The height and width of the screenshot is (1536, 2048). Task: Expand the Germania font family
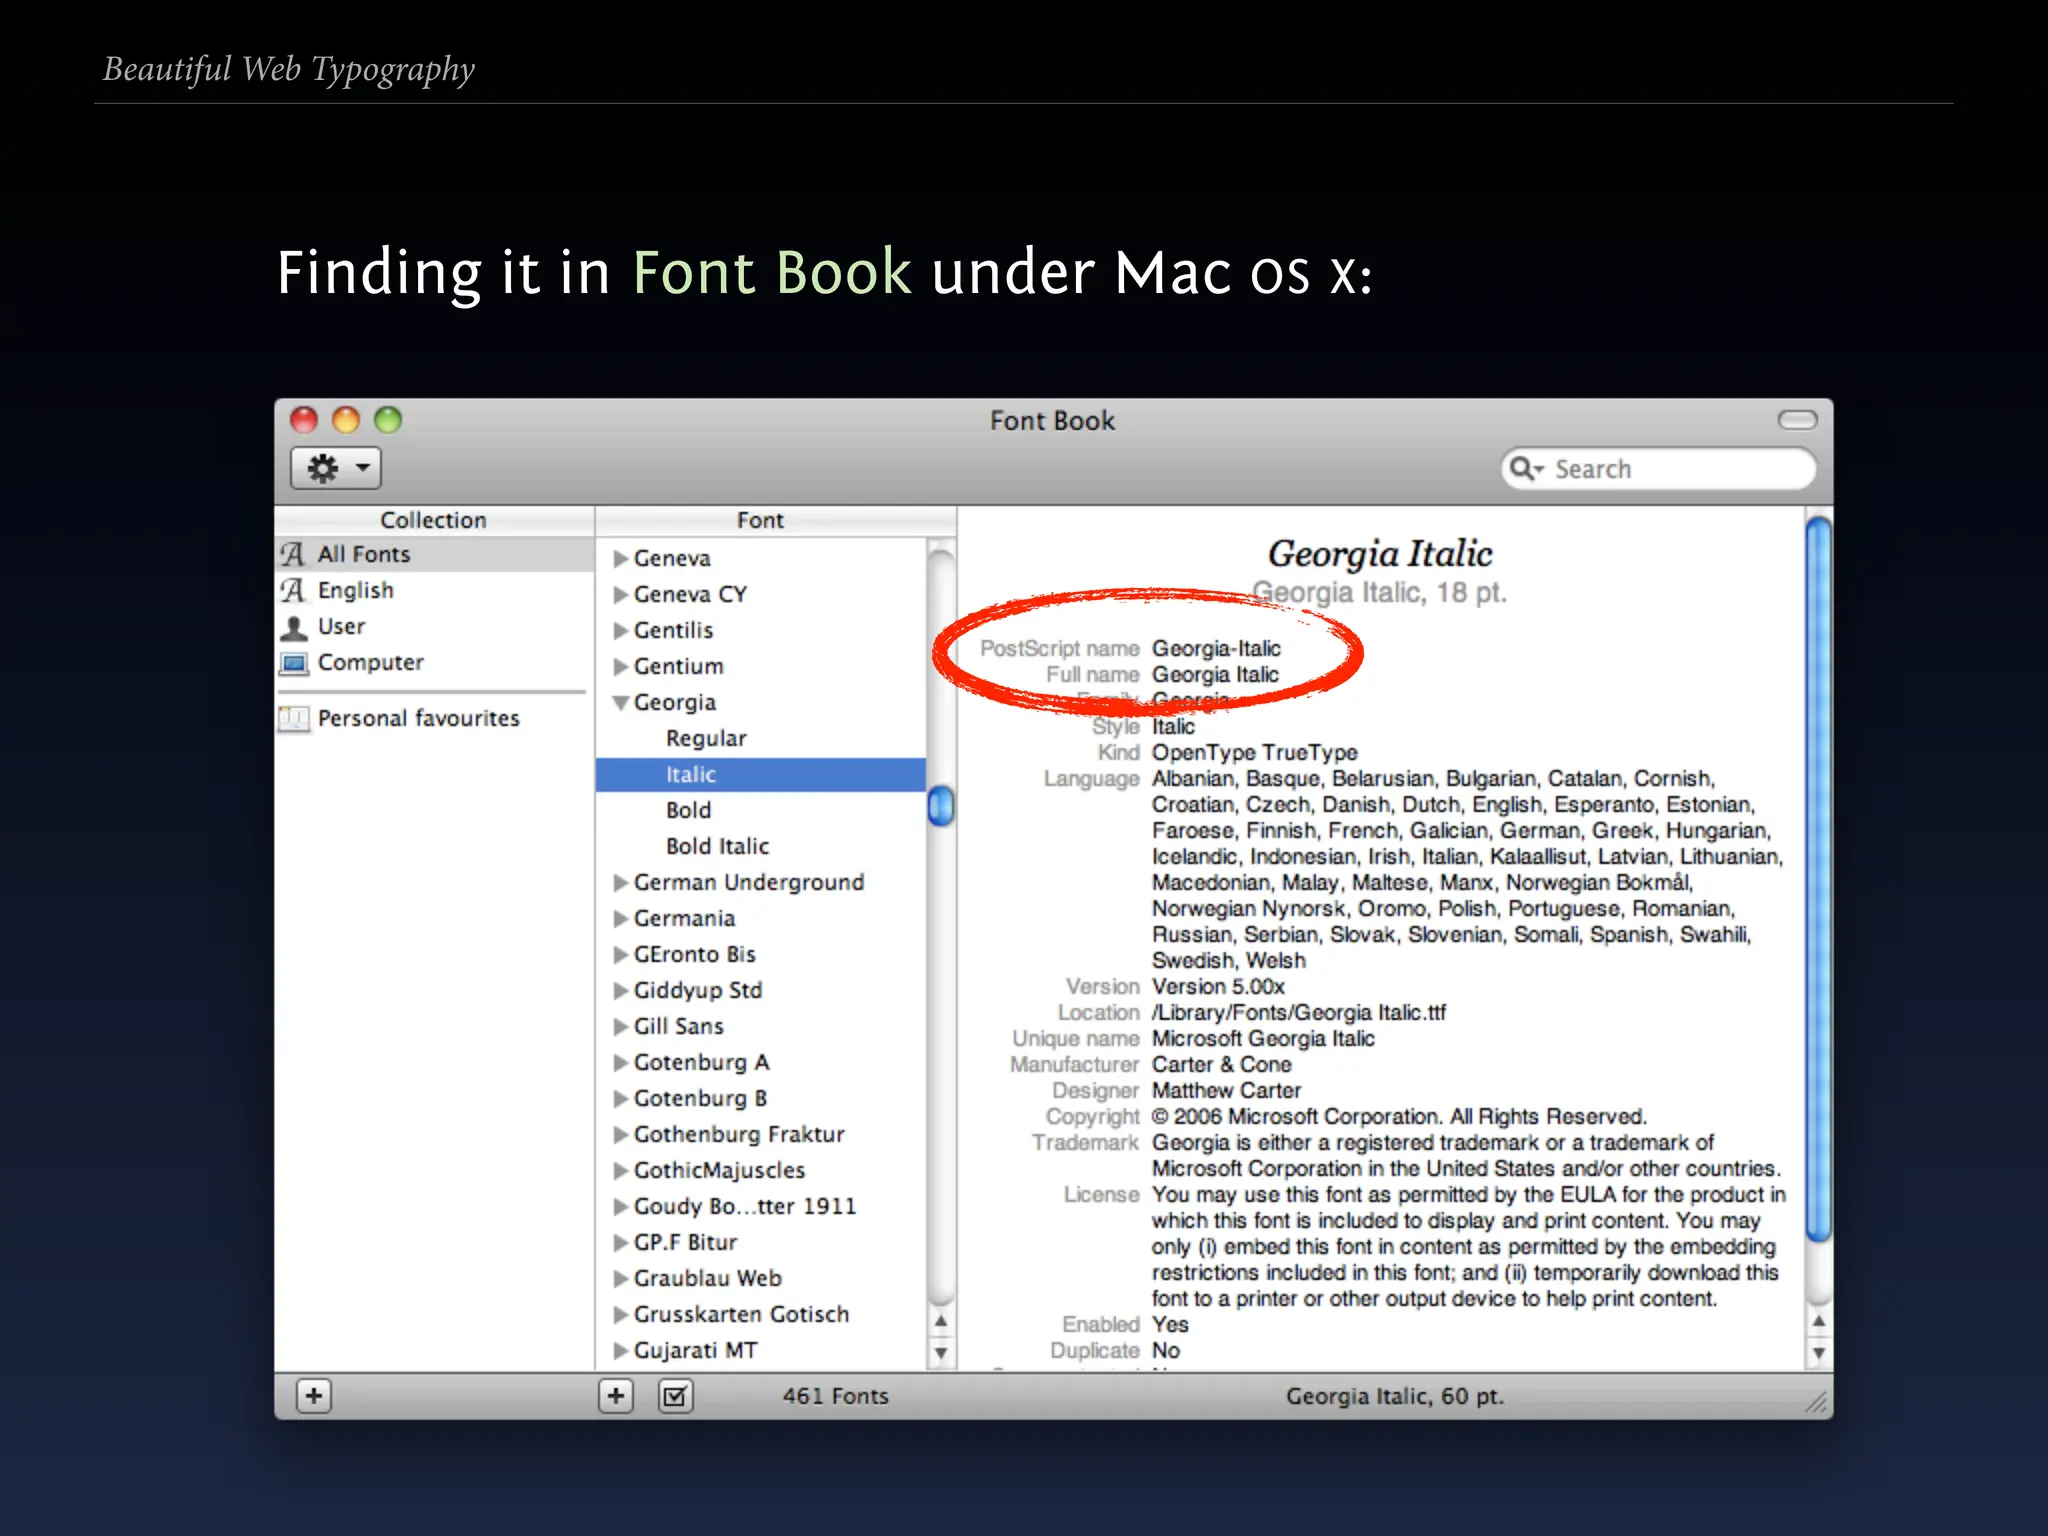click(x=621, y=918)
